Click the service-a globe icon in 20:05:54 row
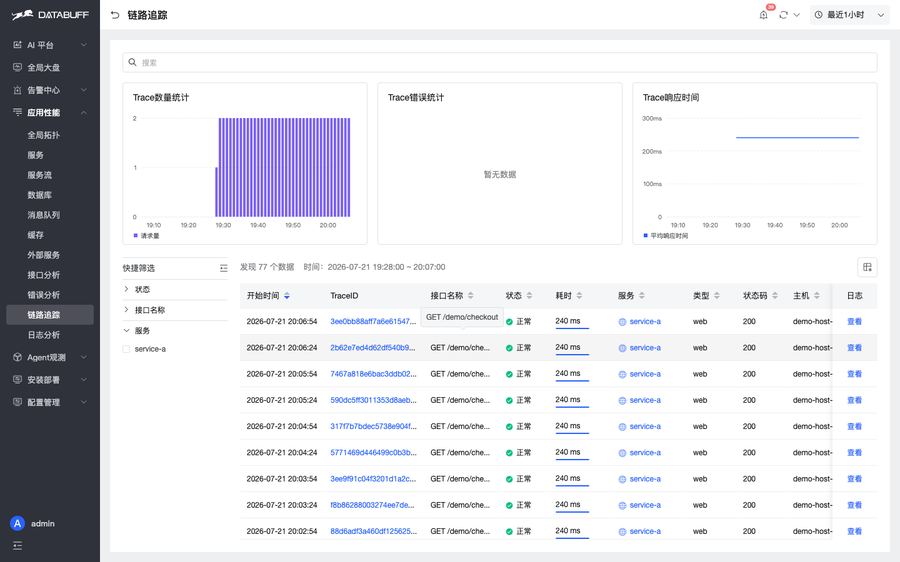 coord(622,374)
